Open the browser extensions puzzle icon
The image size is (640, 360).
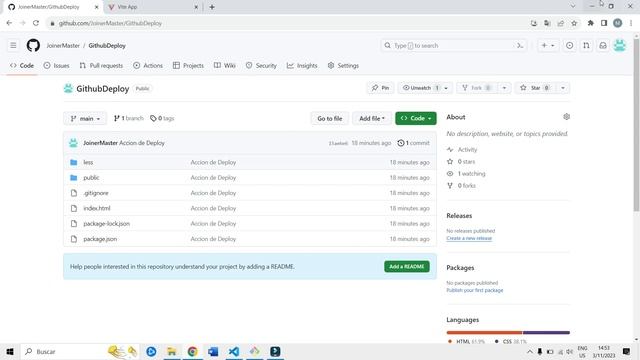pos(591,23)
